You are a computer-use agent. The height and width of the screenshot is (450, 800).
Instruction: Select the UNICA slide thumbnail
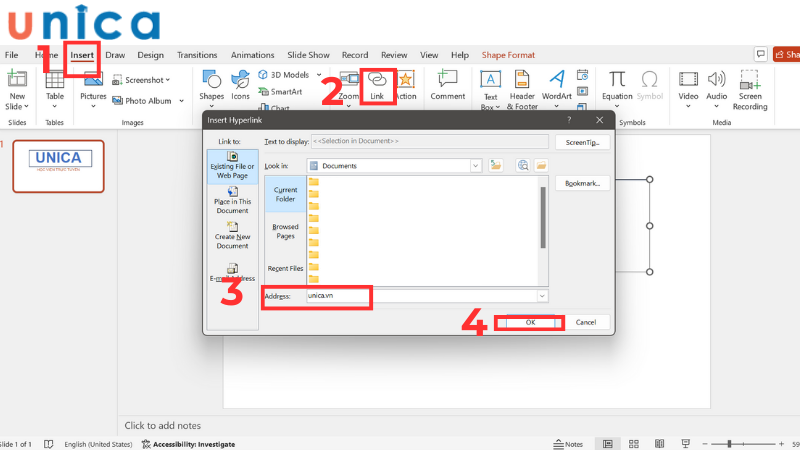click(x=59, y=166)
